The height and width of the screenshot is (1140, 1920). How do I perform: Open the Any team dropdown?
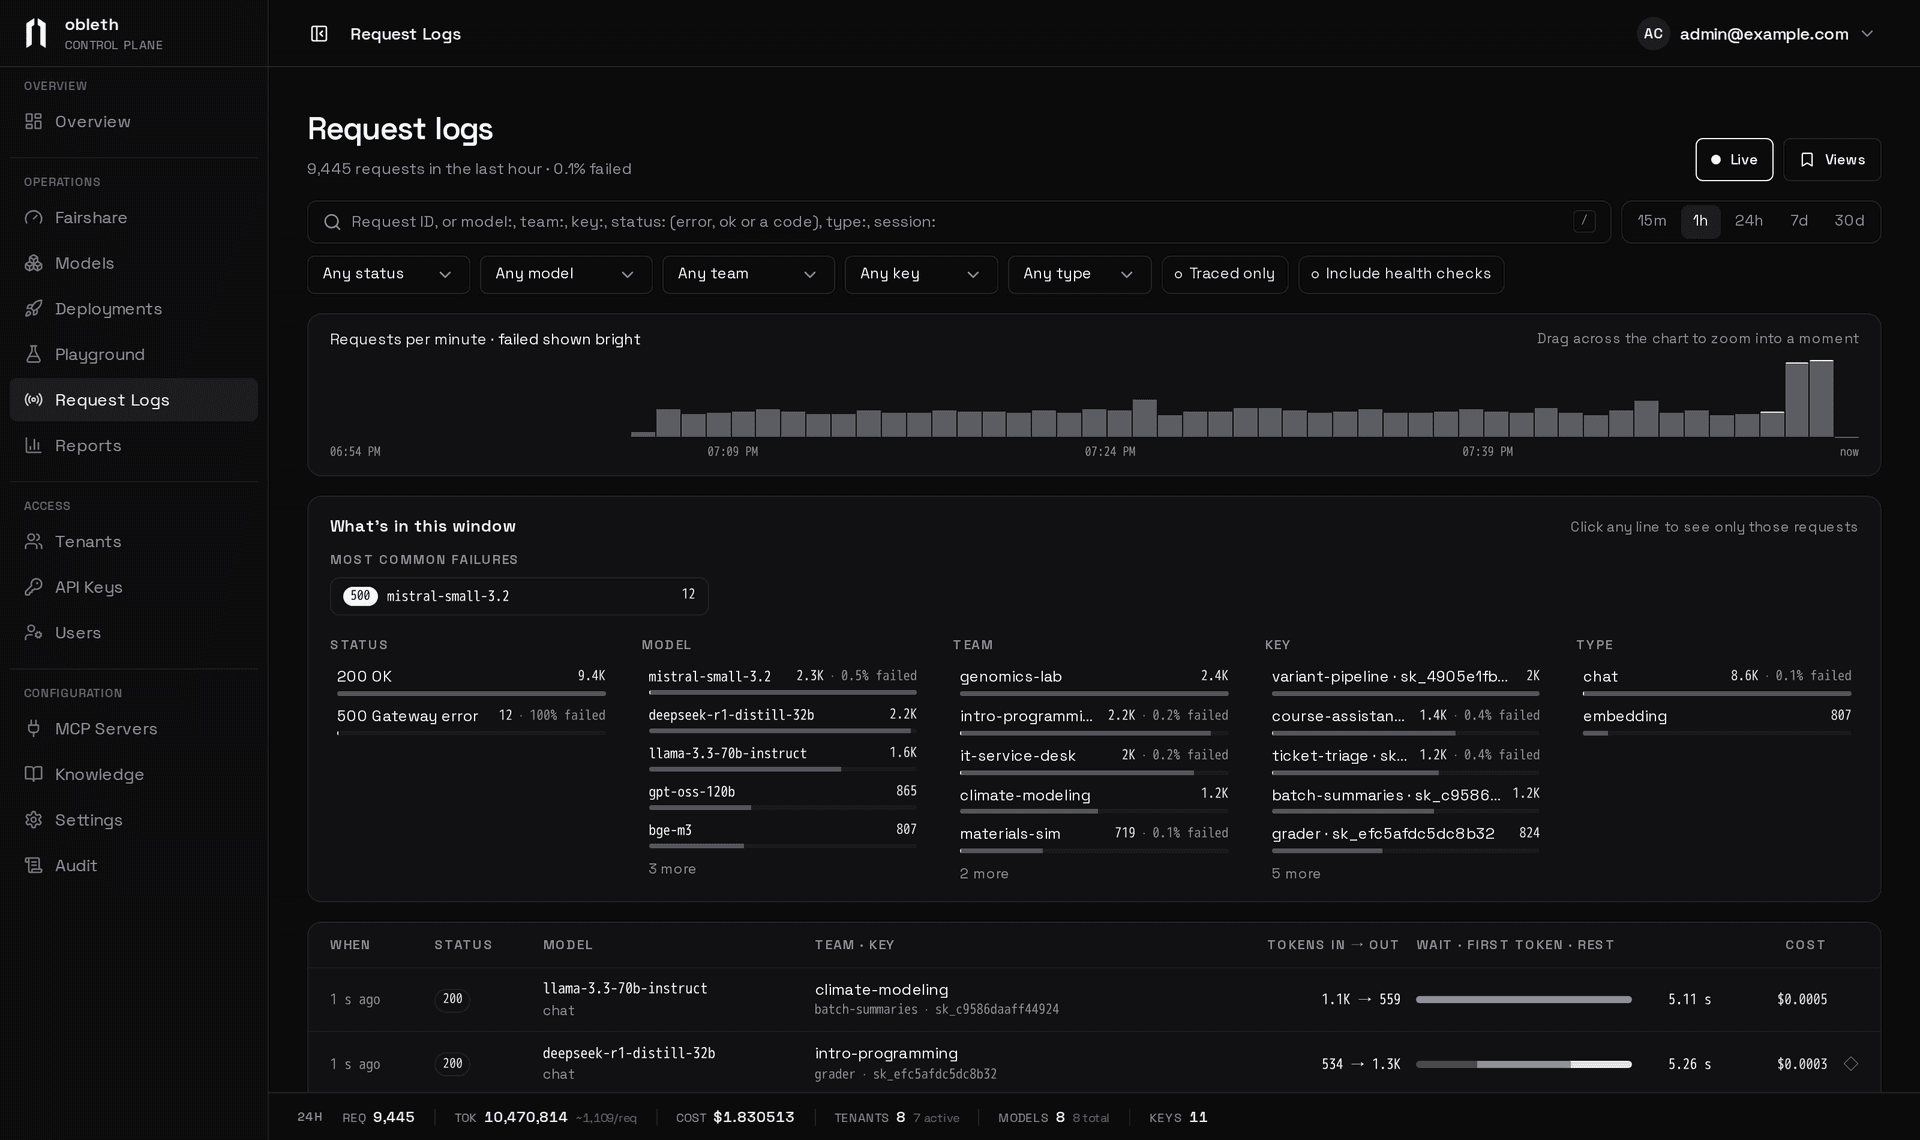(748, 274)
